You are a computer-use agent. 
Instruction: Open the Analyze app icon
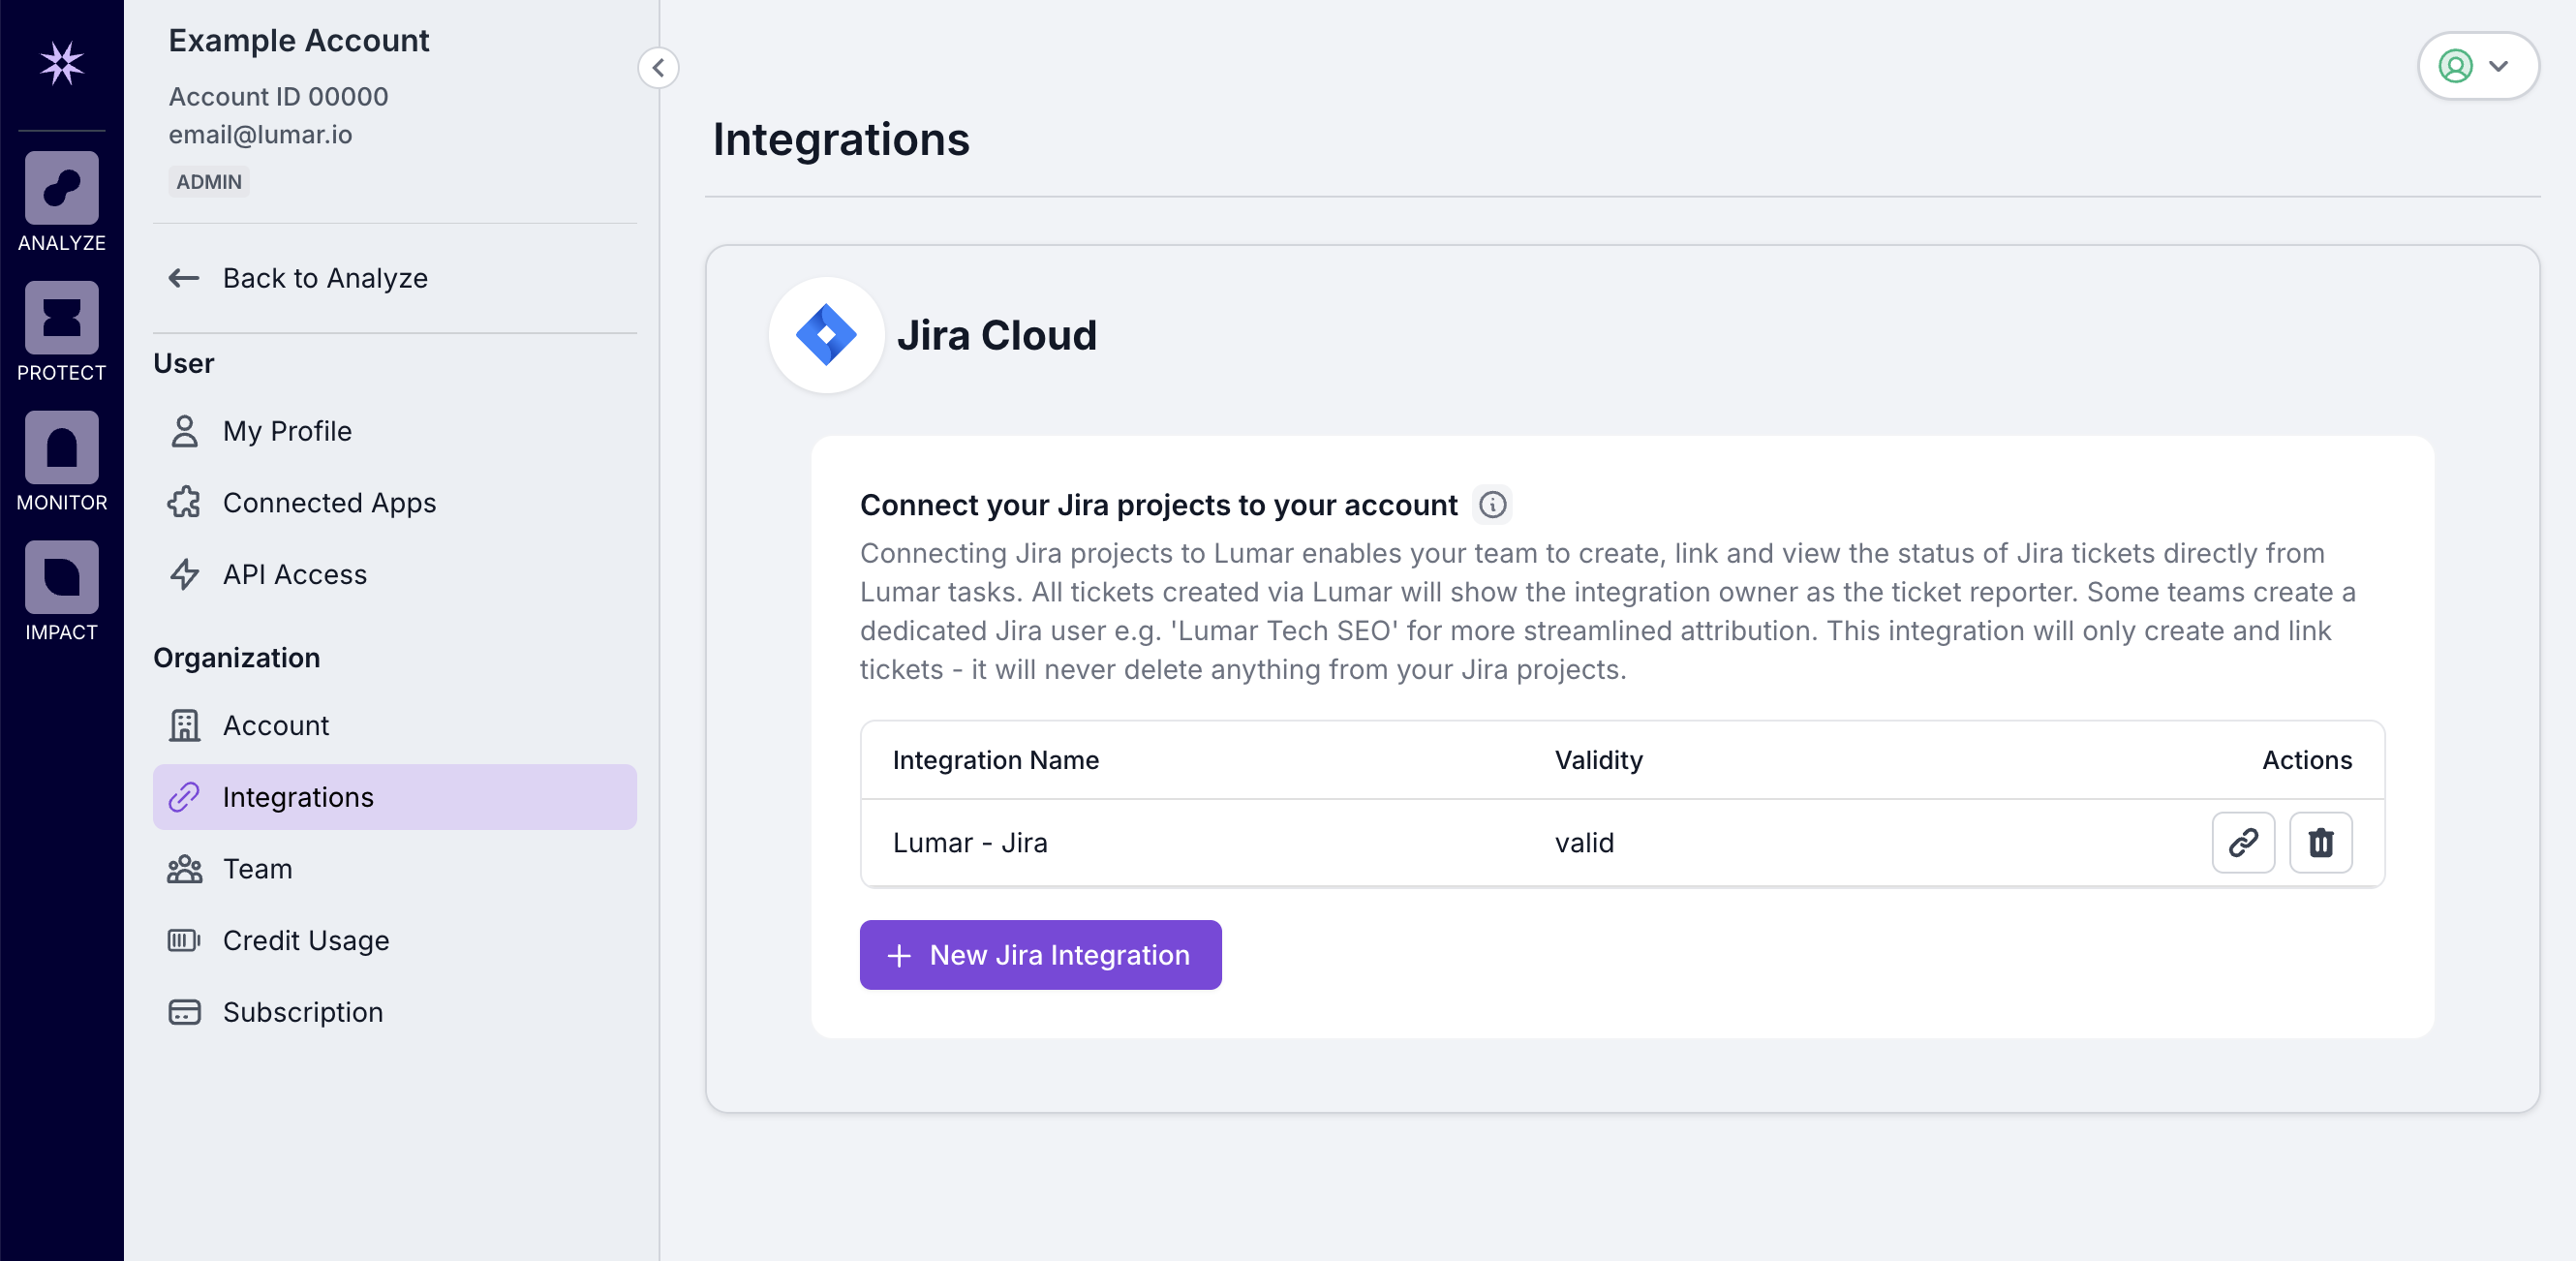coord(61,189)
